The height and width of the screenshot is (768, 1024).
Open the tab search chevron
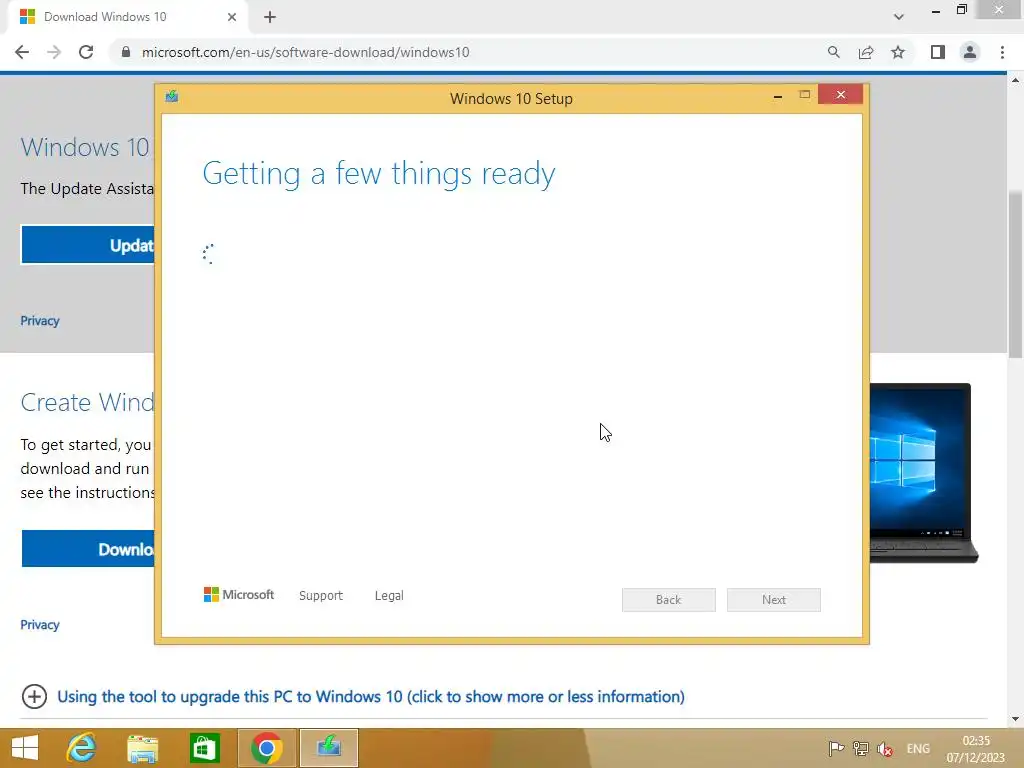click(899, 17)
